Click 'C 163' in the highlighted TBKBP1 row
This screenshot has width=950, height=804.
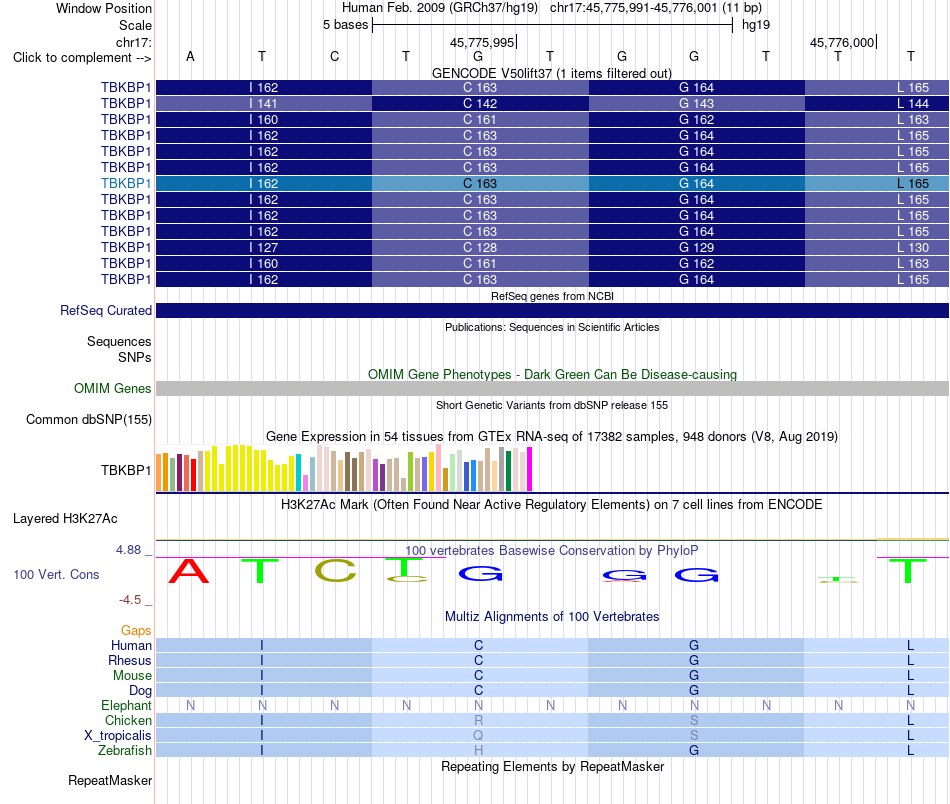pos(480,183)
